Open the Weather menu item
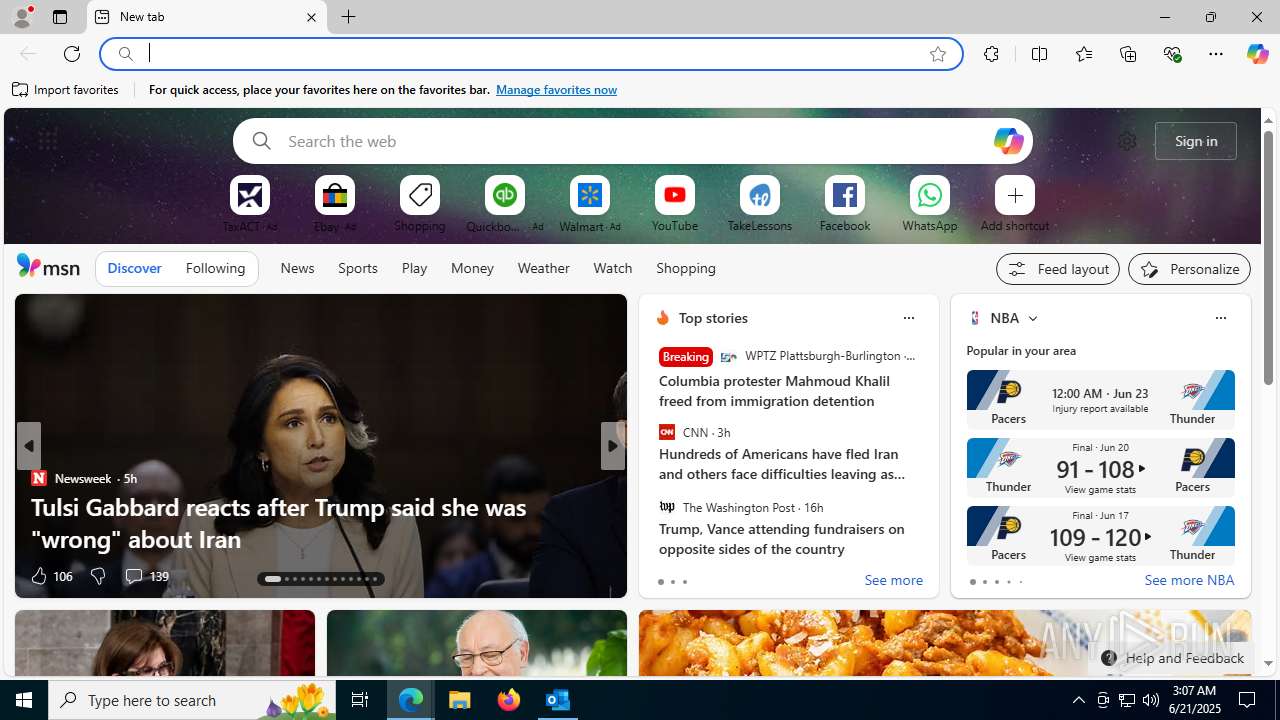The image size is (1280, 720). tap(543, 269)
